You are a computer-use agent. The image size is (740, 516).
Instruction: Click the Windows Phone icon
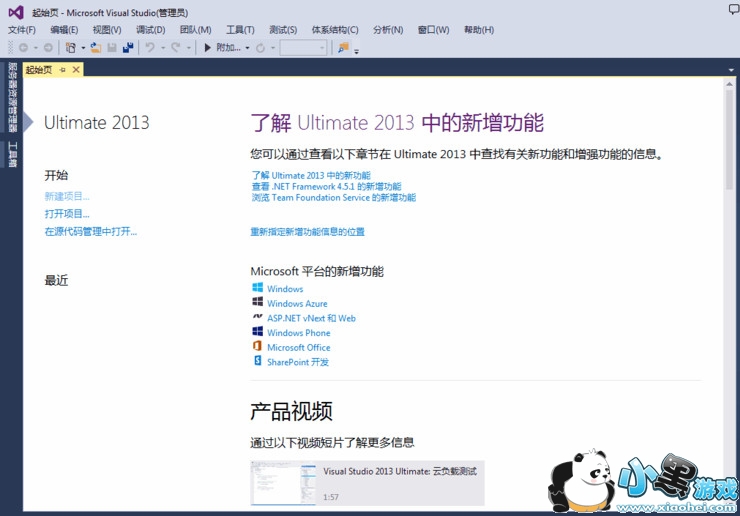click(258, 331)
